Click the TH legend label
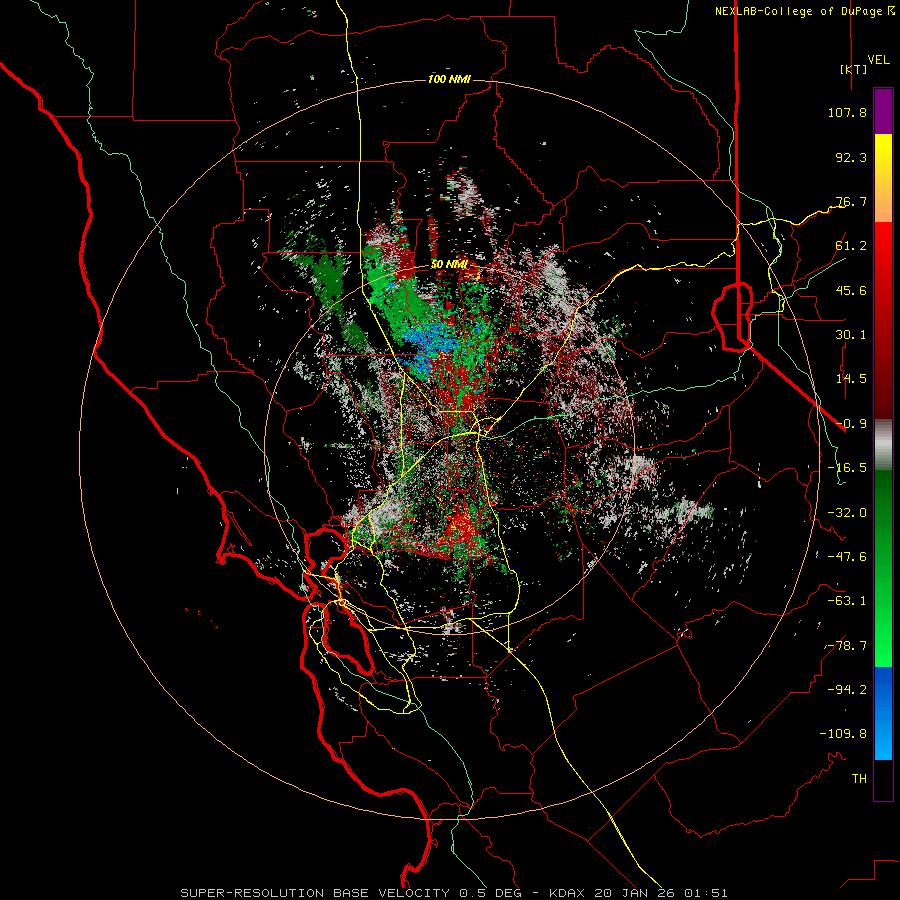 (859, 779)
